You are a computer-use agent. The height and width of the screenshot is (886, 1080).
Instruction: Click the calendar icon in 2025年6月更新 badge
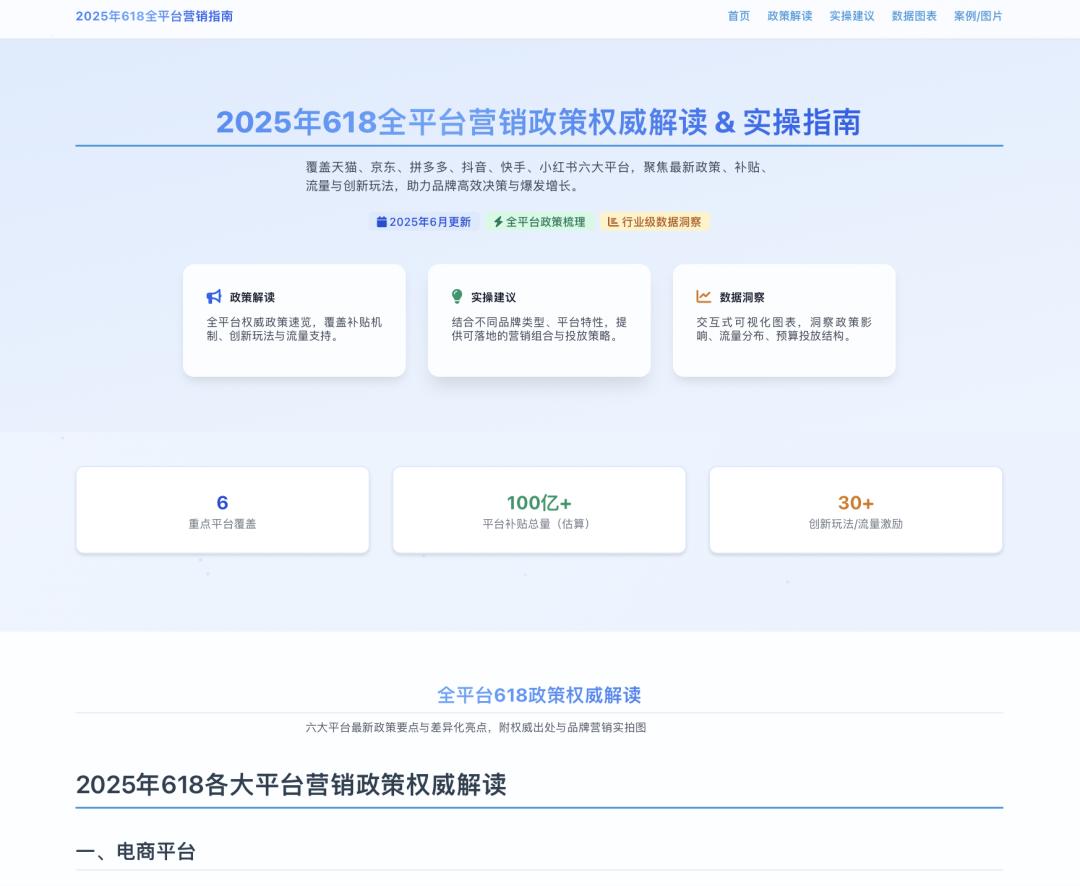[x=381, y=222]
